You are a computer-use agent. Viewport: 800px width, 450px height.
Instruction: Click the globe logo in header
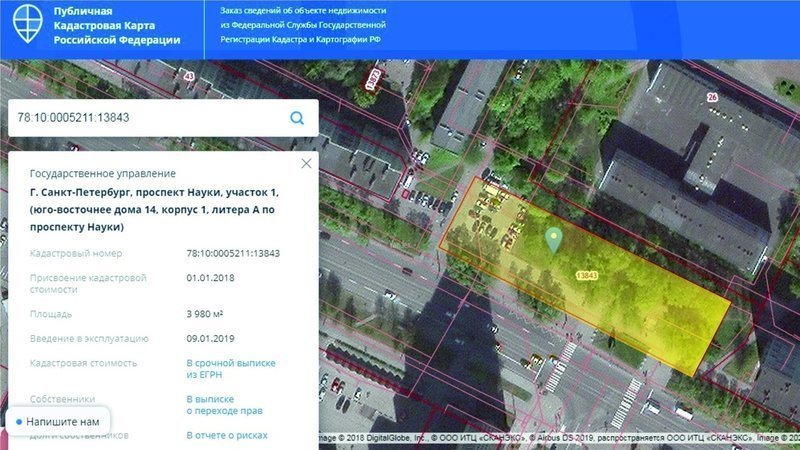[x=22, y=27]
